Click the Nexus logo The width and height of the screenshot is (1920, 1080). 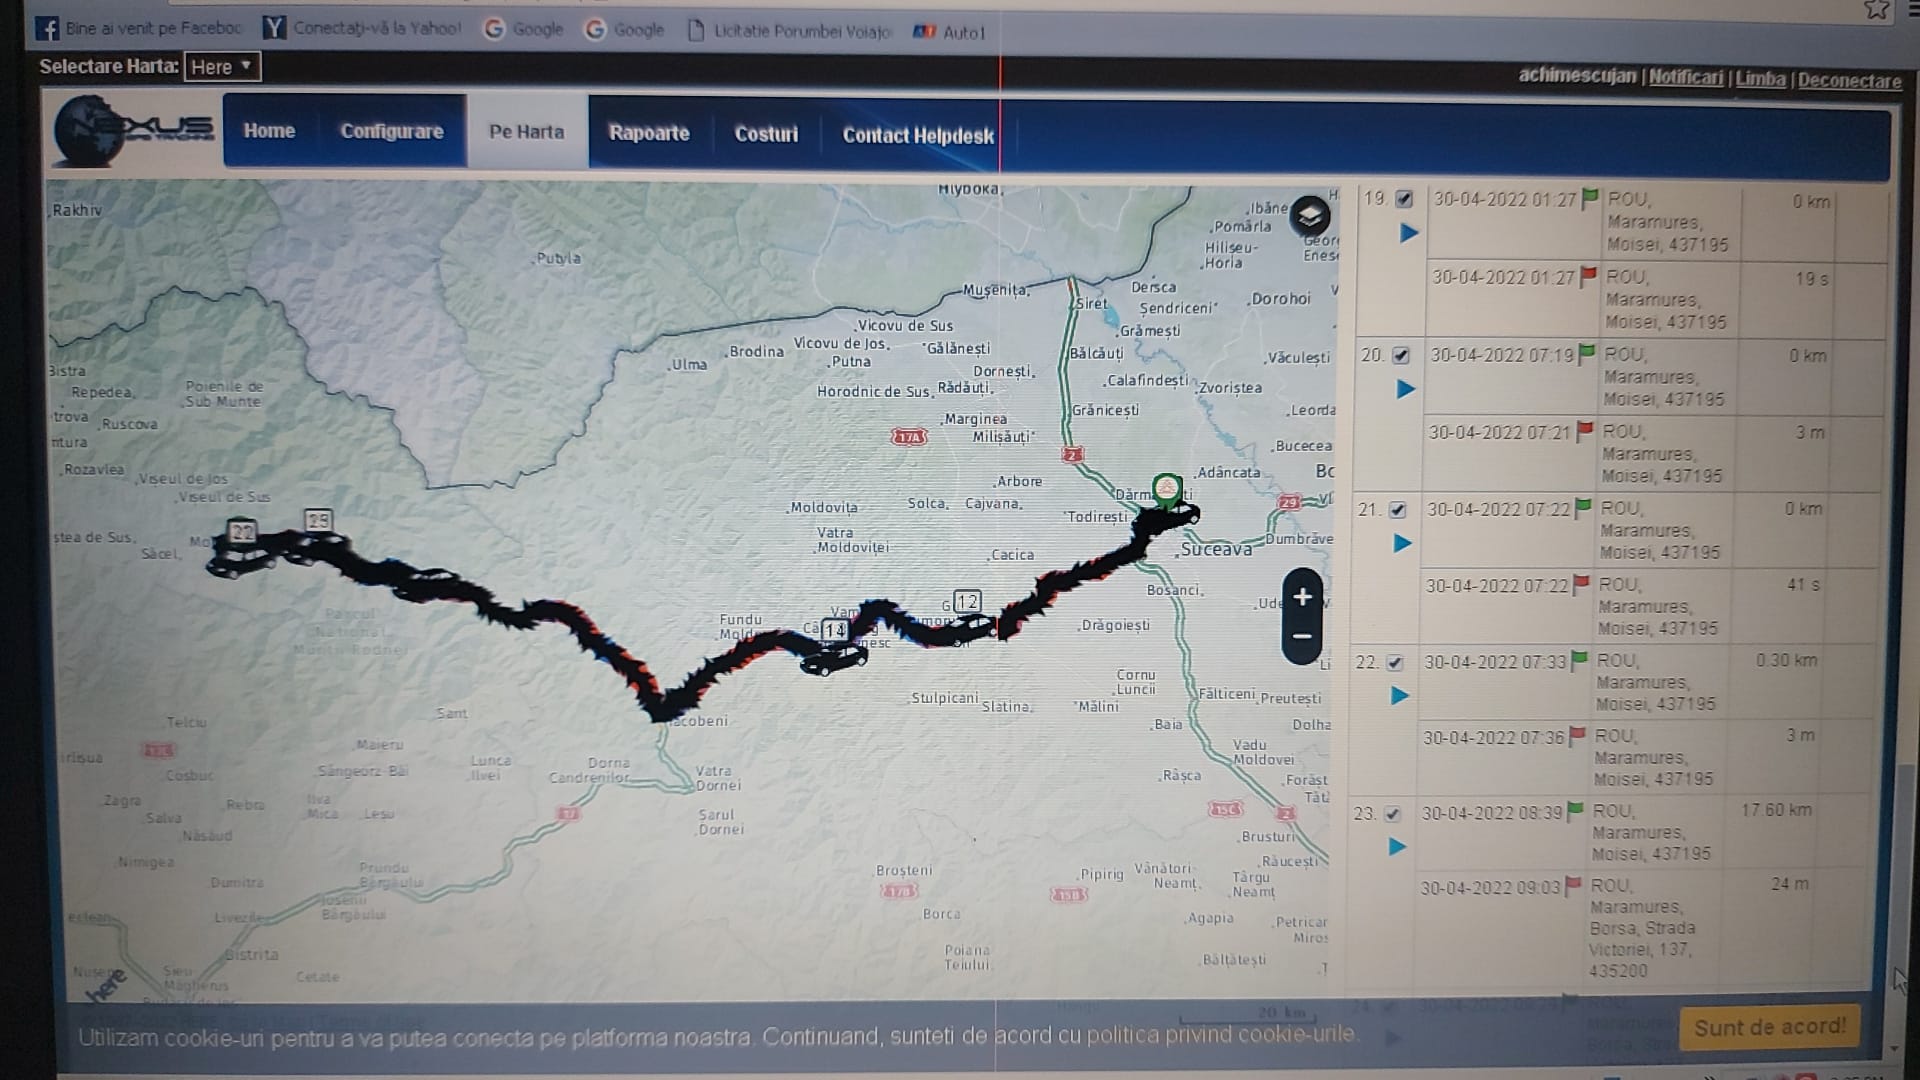133,131
